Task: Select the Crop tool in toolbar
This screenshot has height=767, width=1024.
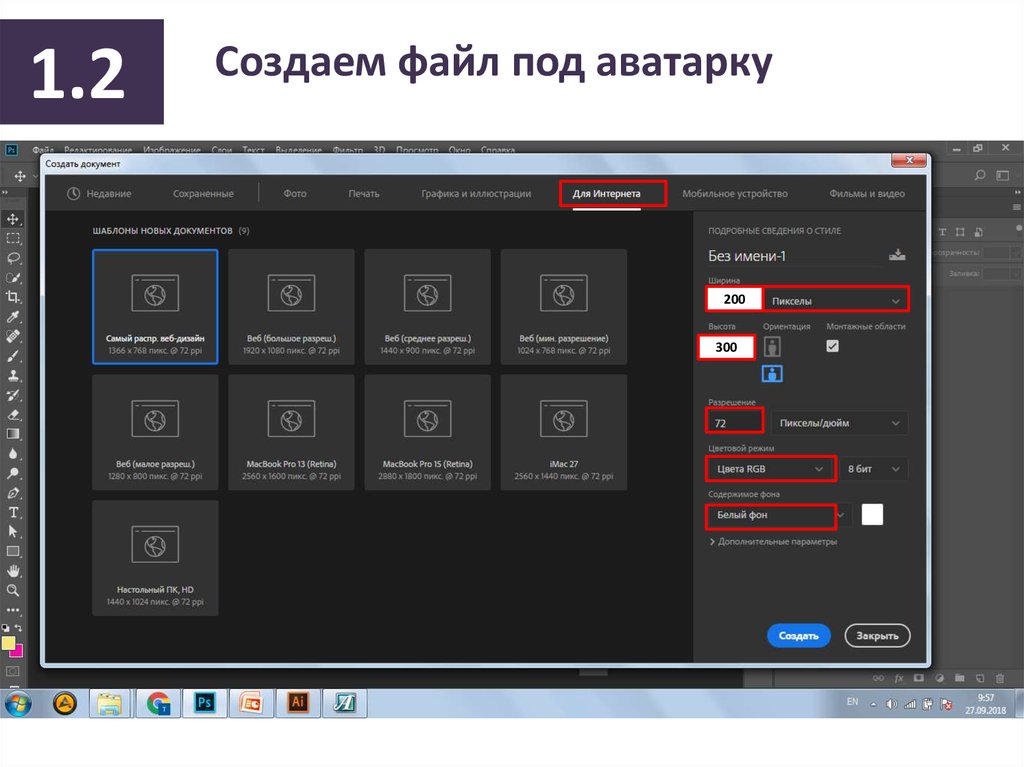Action: 13,296
